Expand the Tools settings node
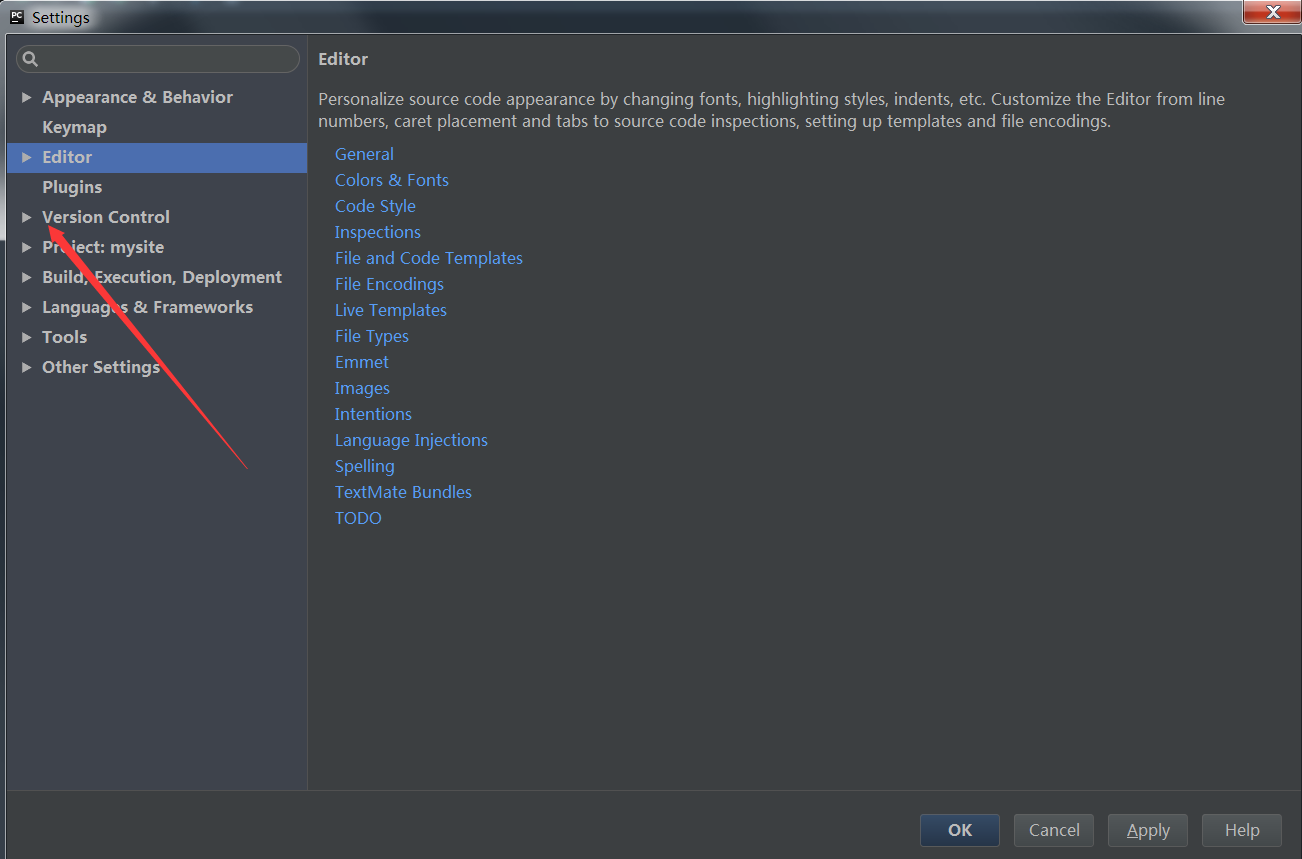 (27, 337)
